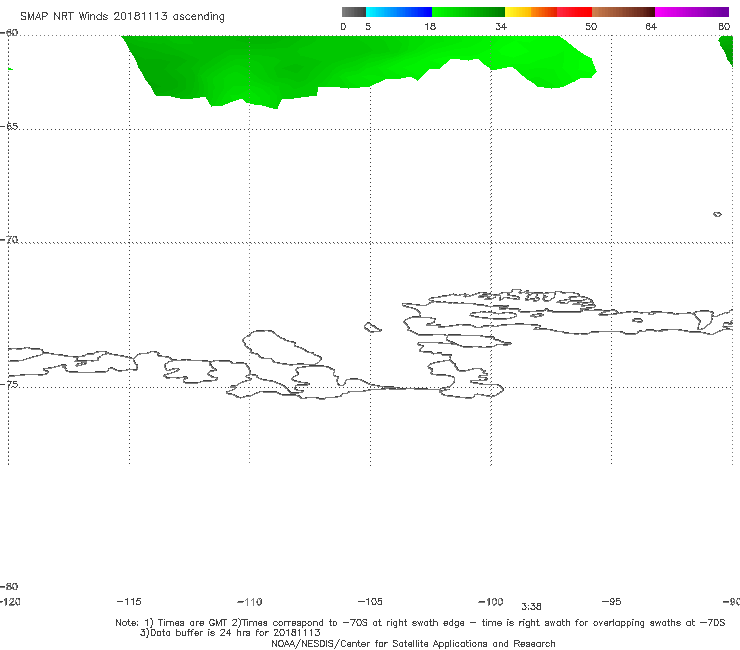Click the color bar label '34'
This screenshot has height=650, width=740.
pyautogui.click(x=501, y=26)
